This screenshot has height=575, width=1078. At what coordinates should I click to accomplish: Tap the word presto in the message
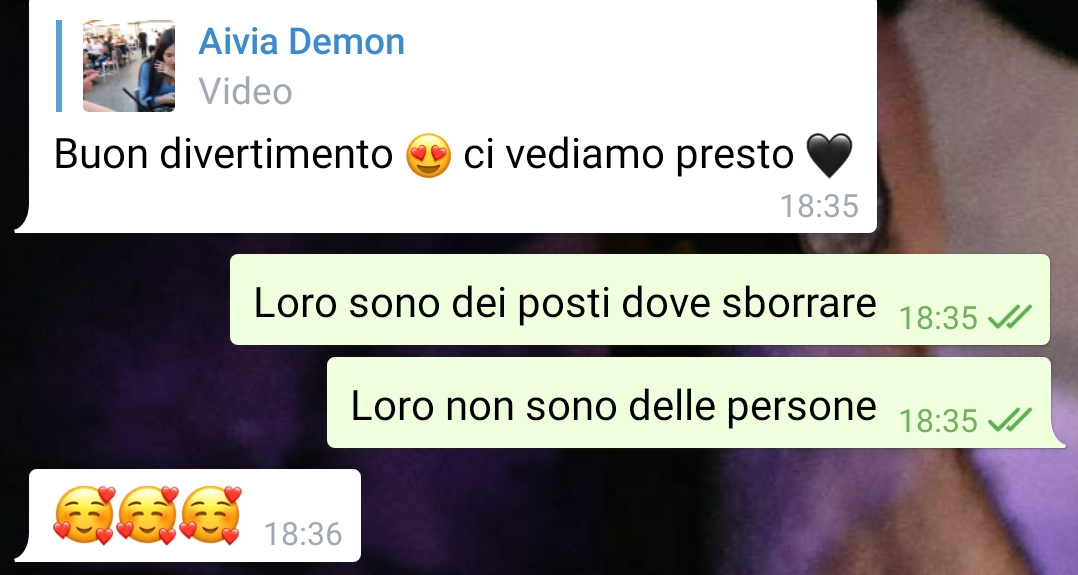point(734,156)
